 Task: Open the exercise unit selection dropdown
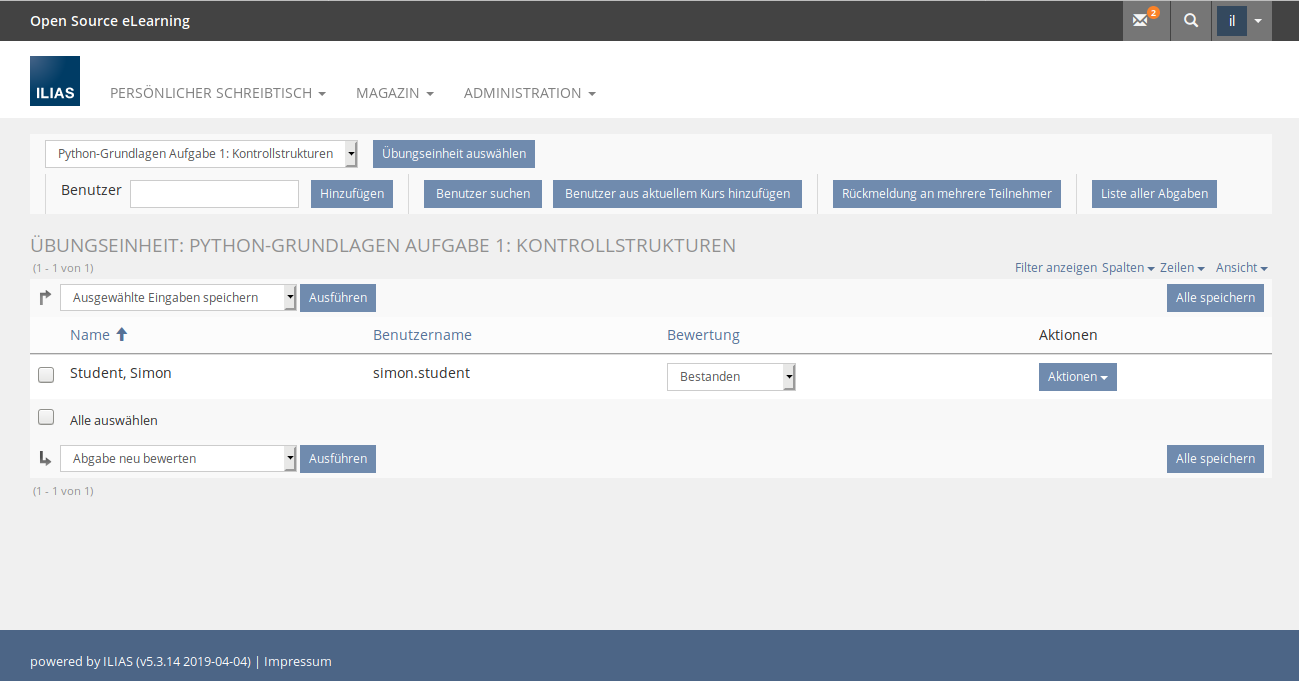[201, 154]
